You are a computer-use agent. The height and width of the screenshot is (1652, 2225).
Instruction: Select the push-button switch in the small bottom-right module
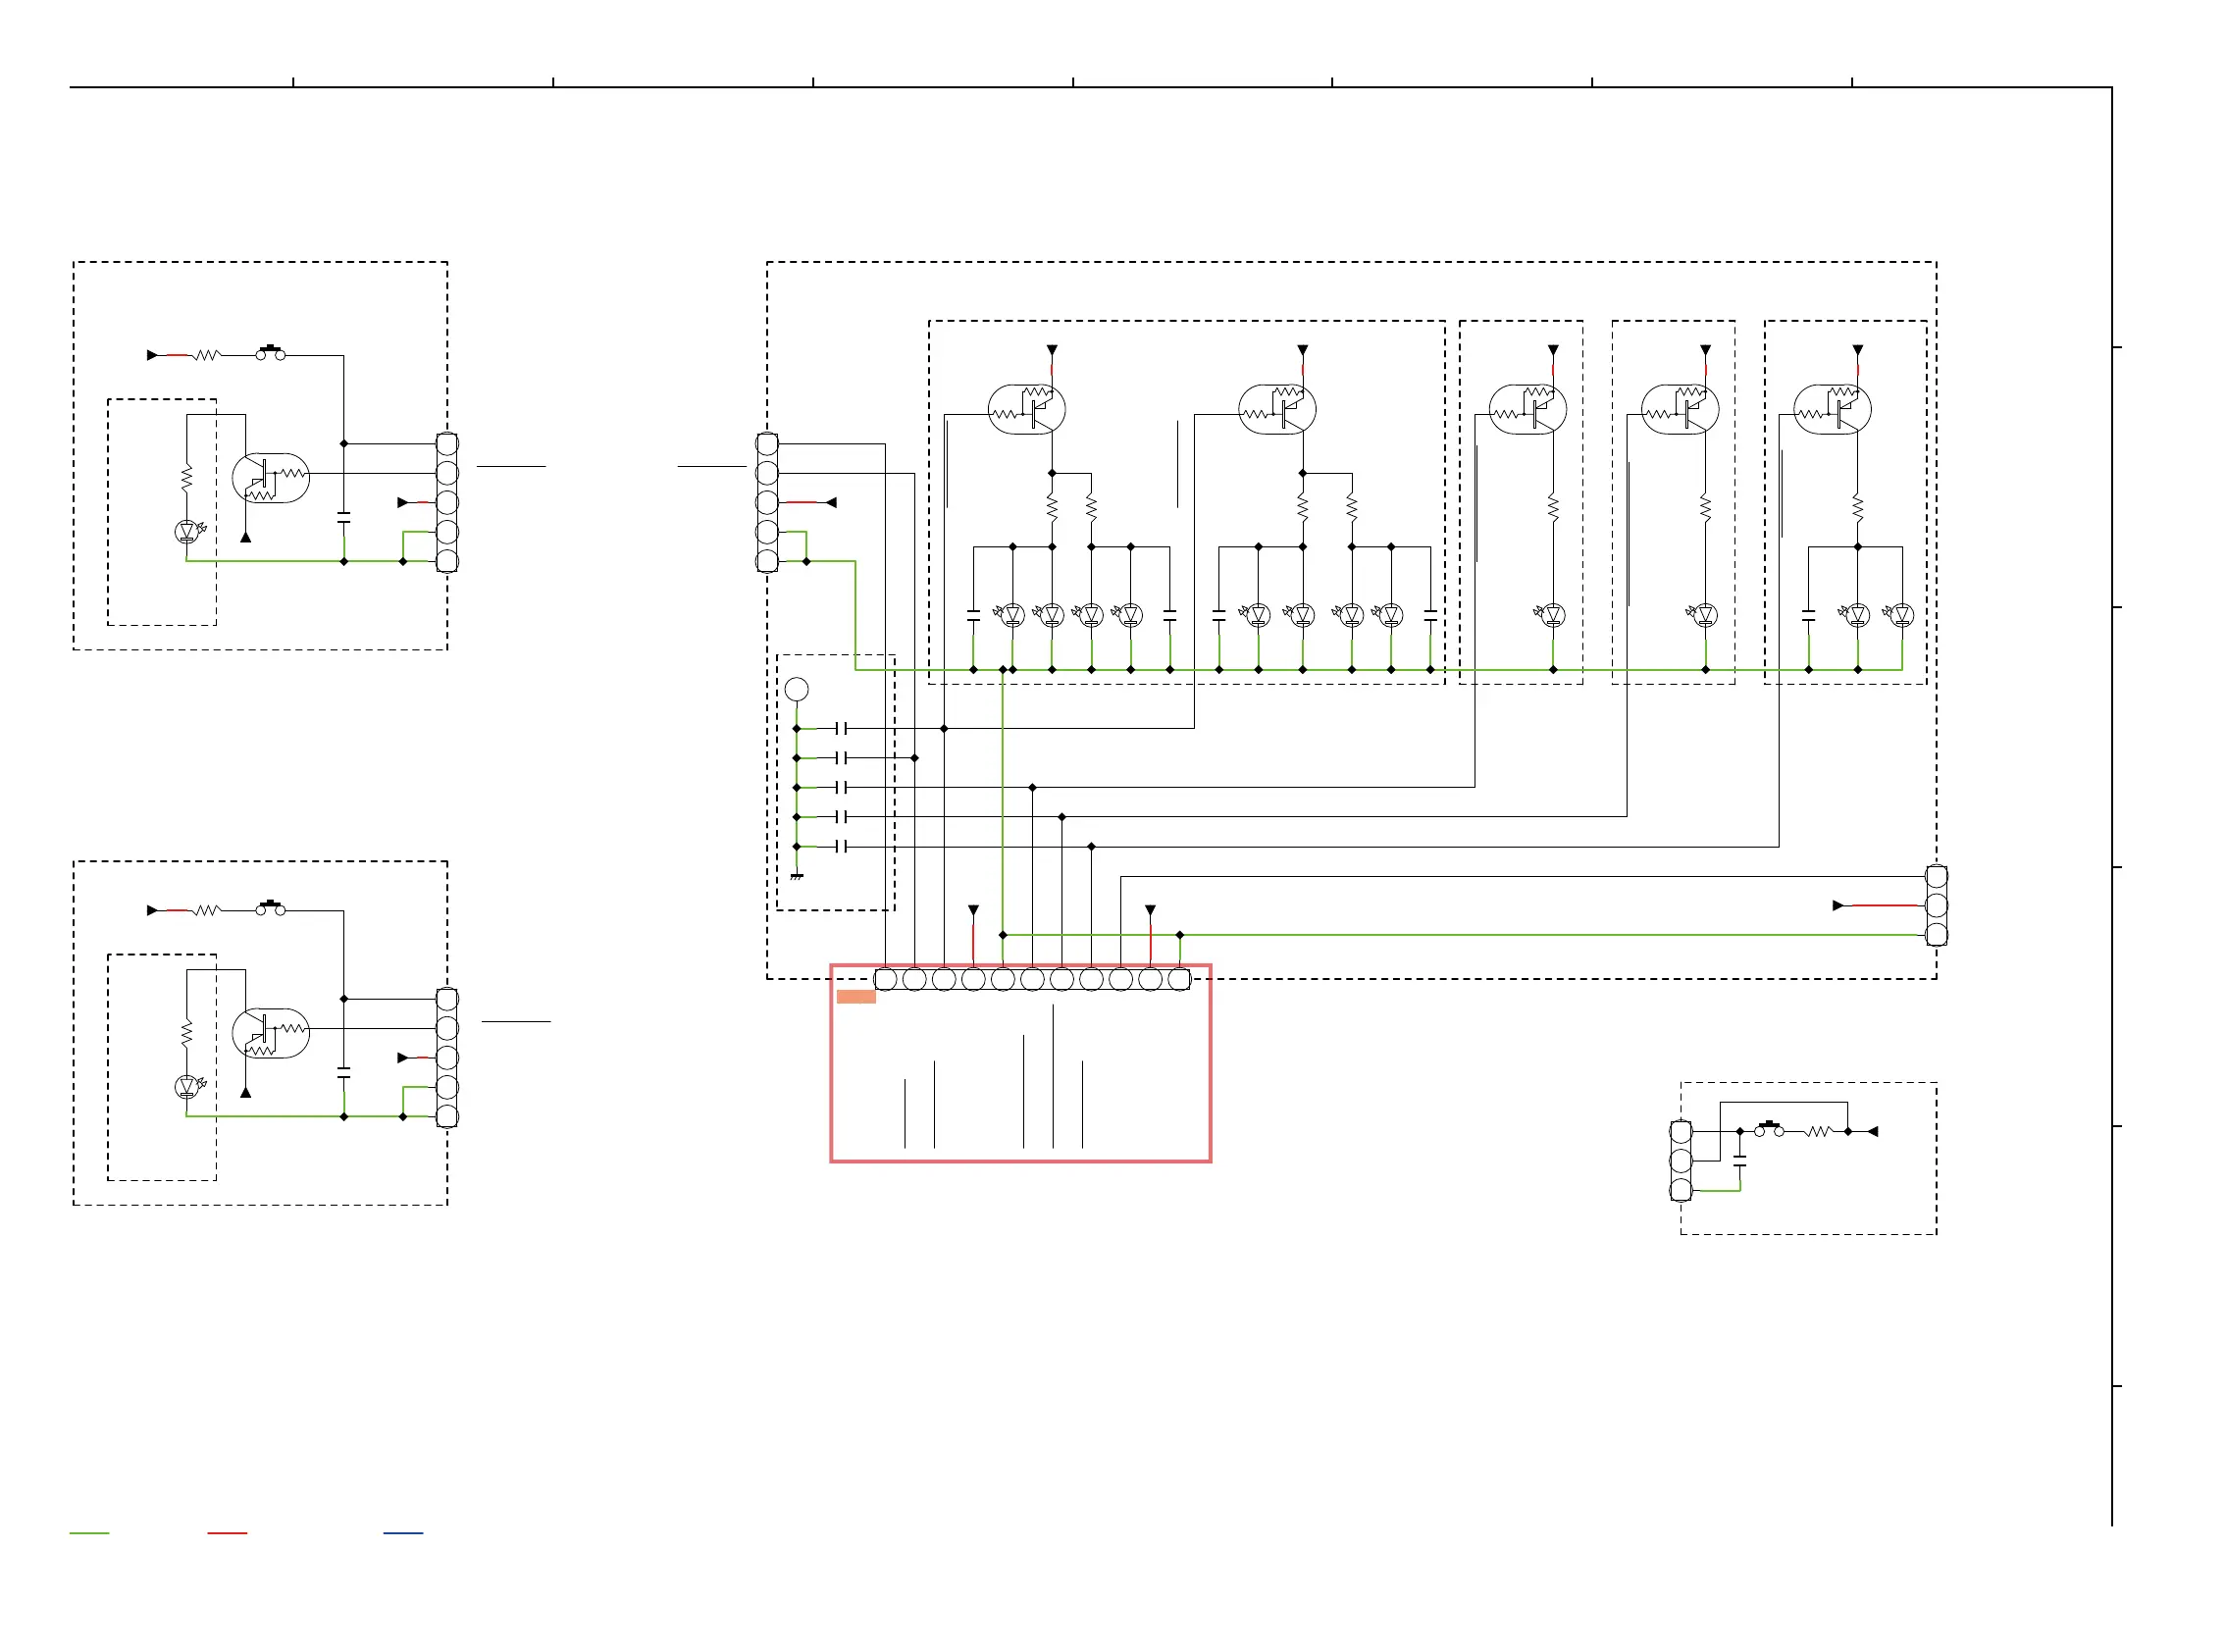[1769, 1128]
